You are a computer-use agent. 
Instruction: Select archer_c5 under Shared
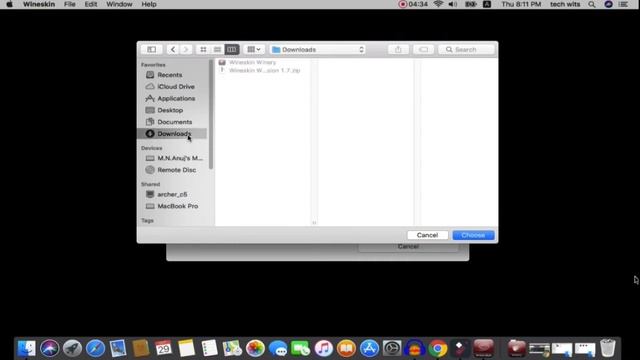click(172, 194)
